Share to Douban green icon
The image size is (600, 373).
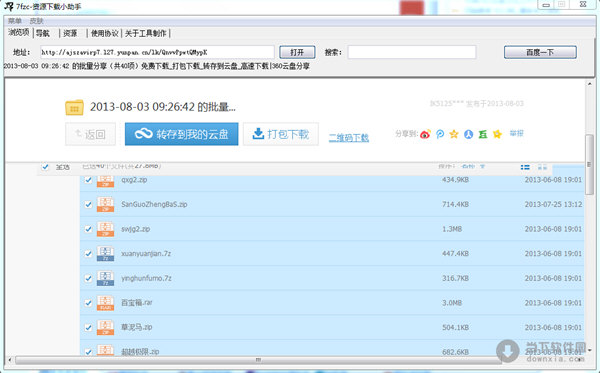click(x=483, y=134)
